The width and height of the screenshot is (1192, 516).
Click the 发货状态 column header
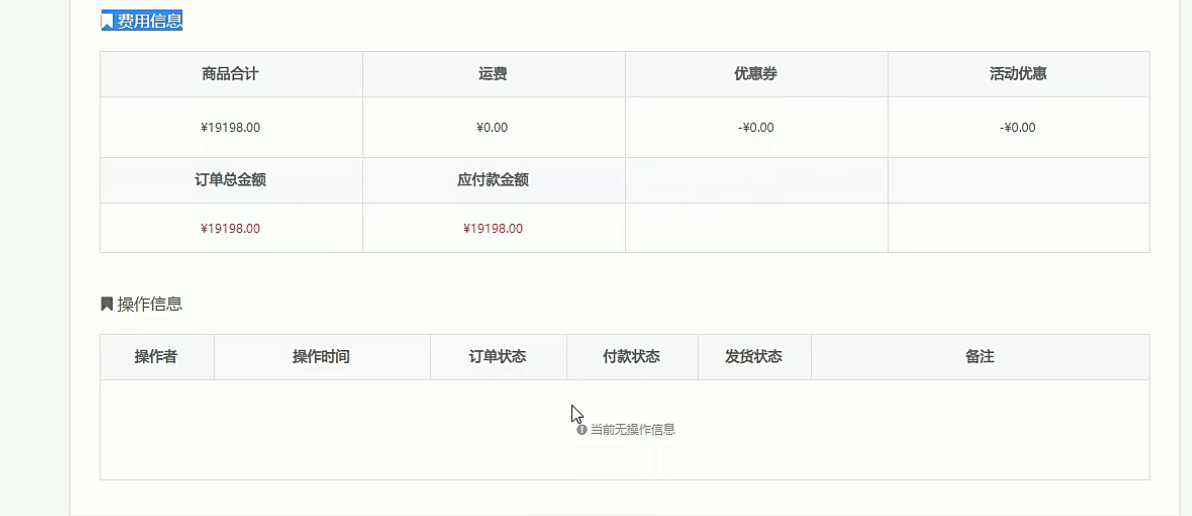(754, 356)
